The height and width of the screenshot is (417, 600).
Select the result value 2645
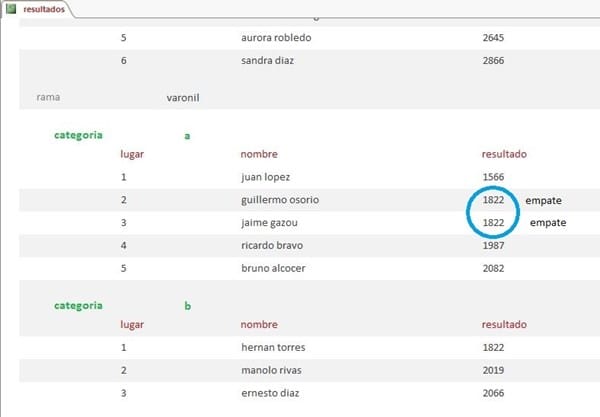[x=494, y=38]
